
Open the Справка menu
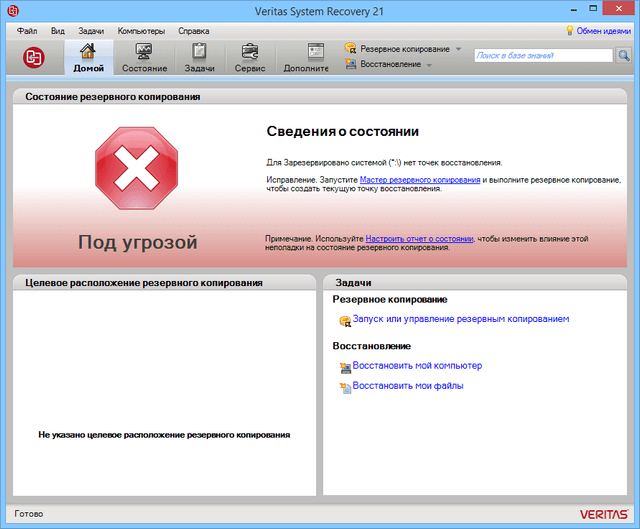(193, 31)
